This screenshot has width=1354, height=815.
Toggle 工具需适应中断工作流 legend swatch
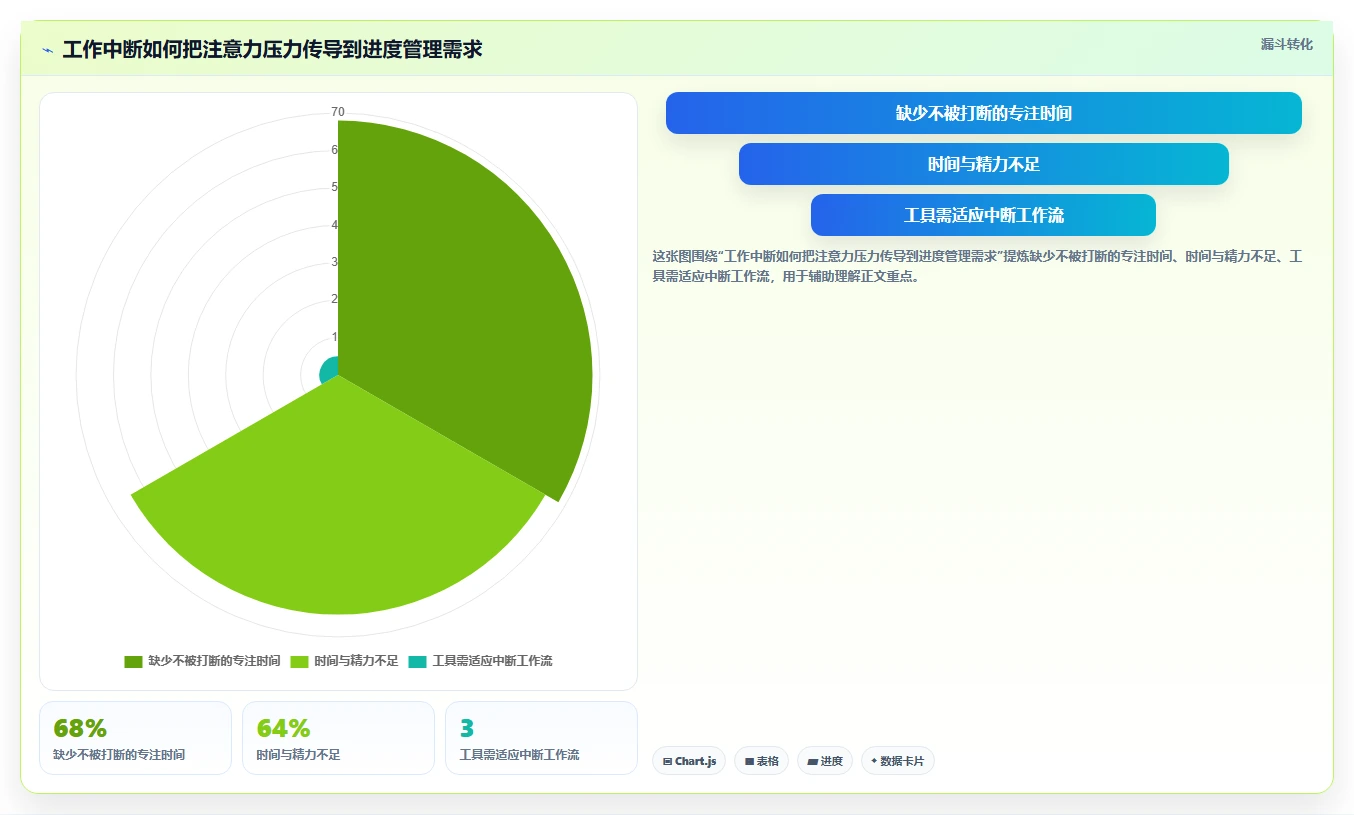418,662
